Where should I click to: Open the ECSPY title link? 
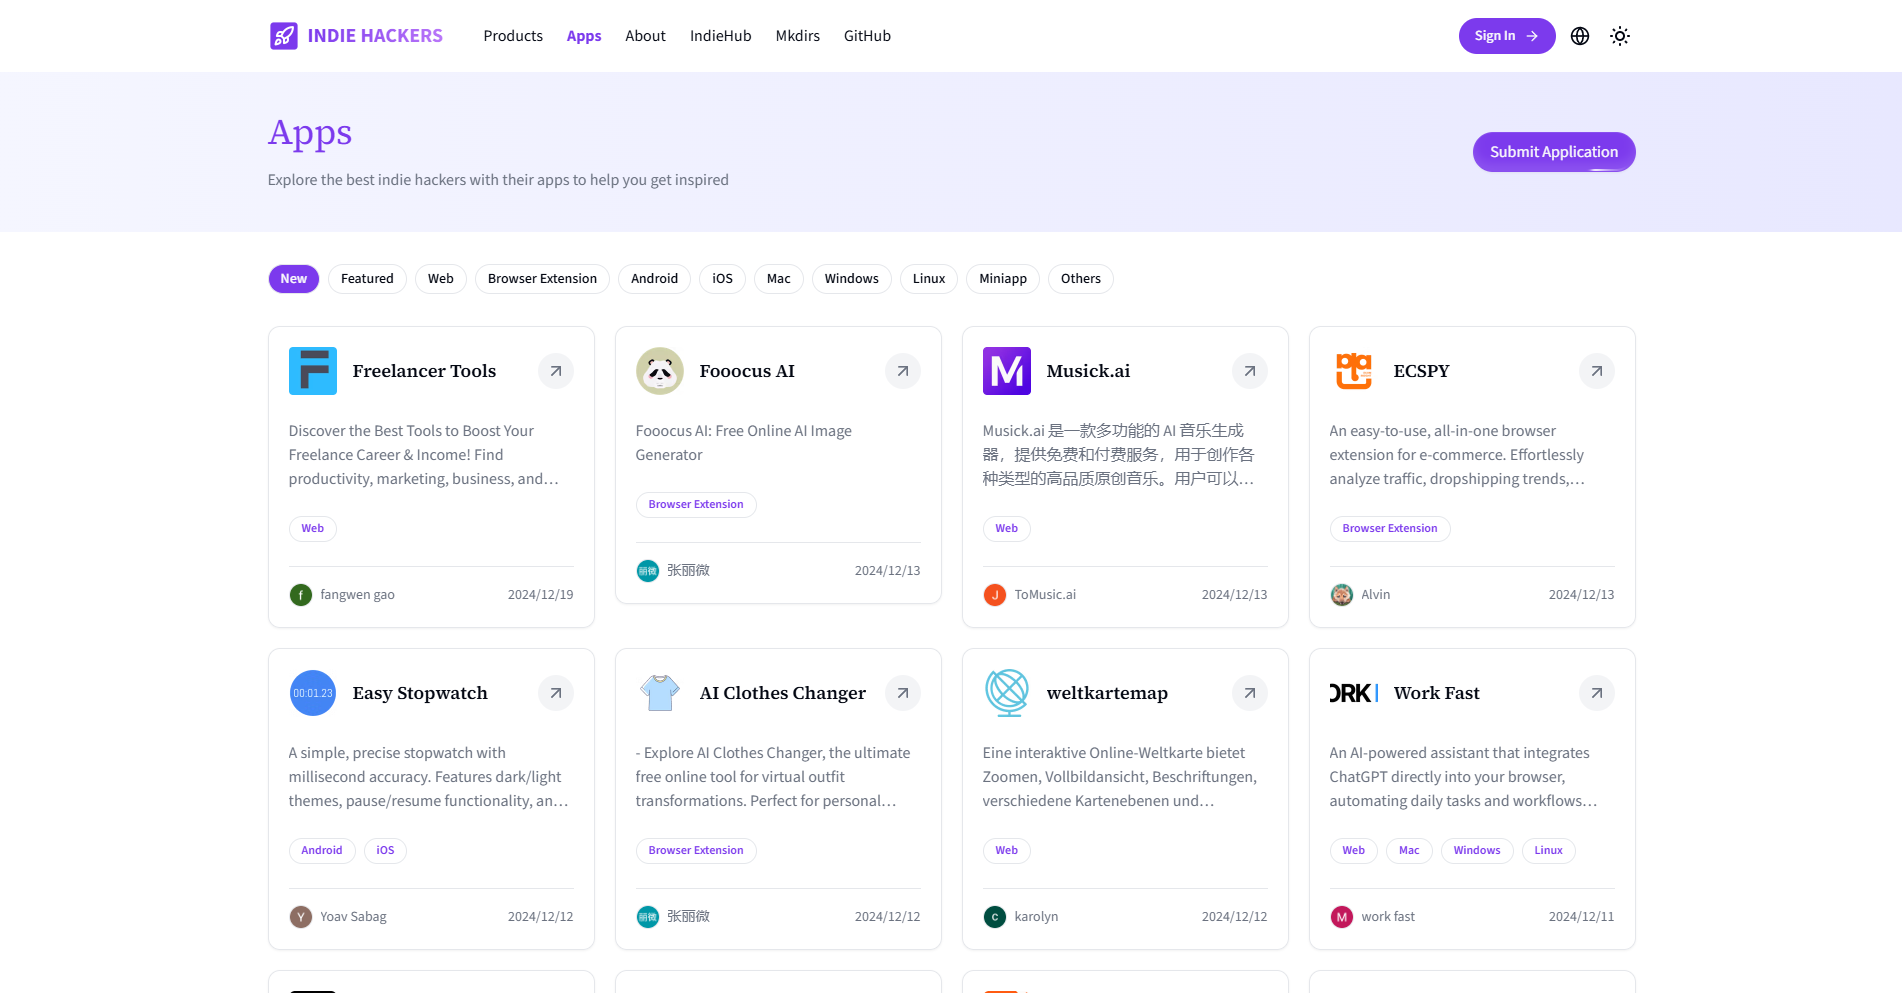[1421, 371]
